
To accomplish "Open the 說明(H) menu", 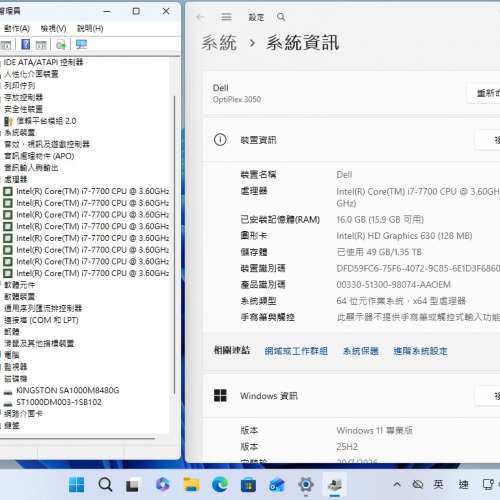I will 90,29.
